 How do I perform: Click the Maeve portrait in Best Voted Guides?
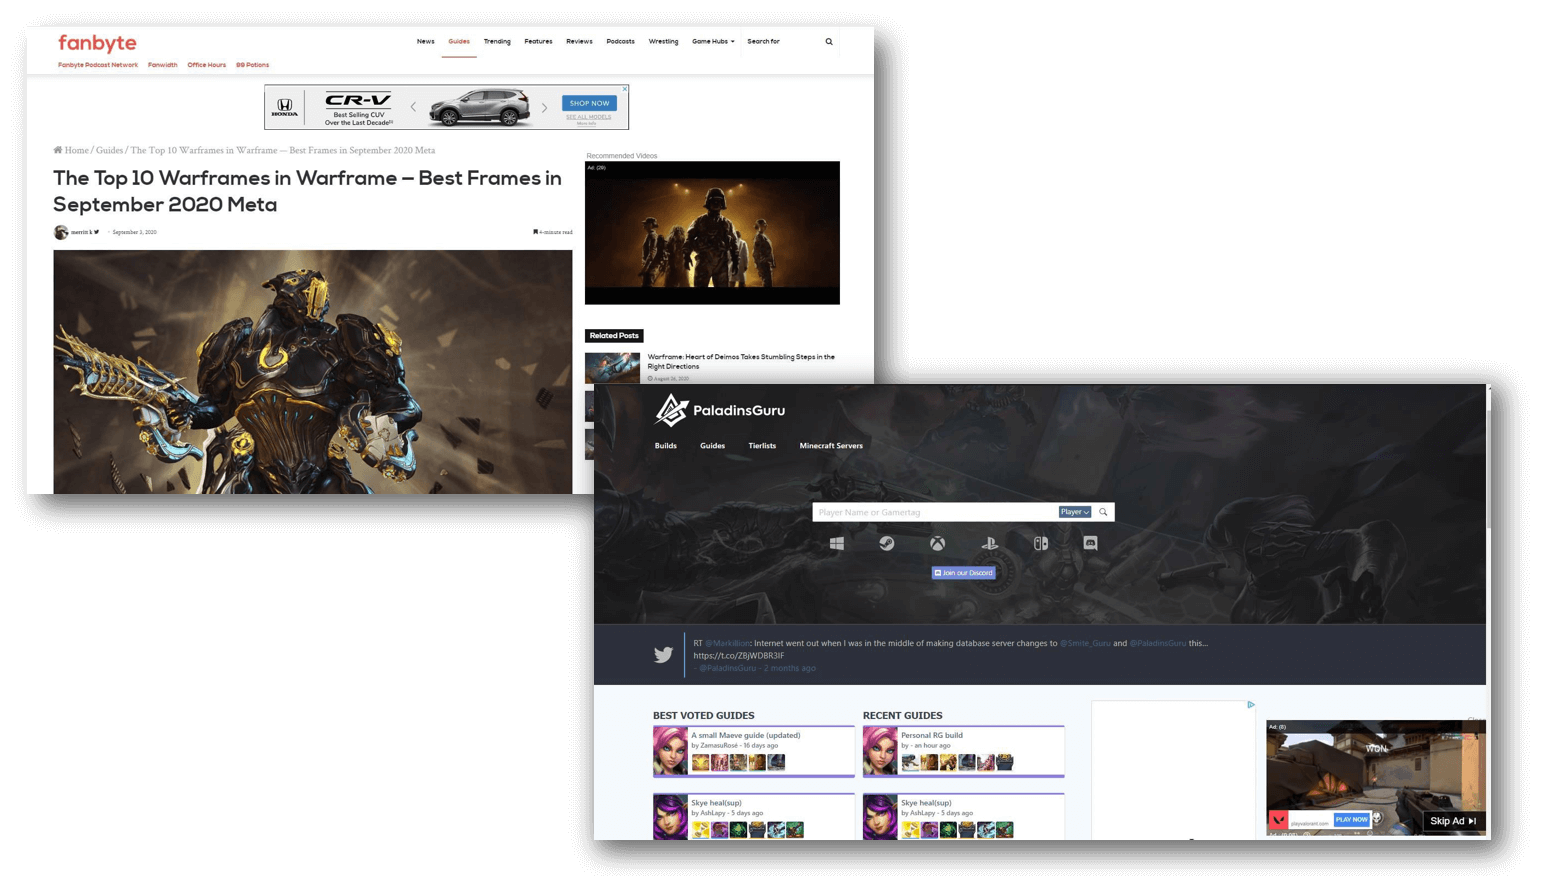[x=670, y=751]
